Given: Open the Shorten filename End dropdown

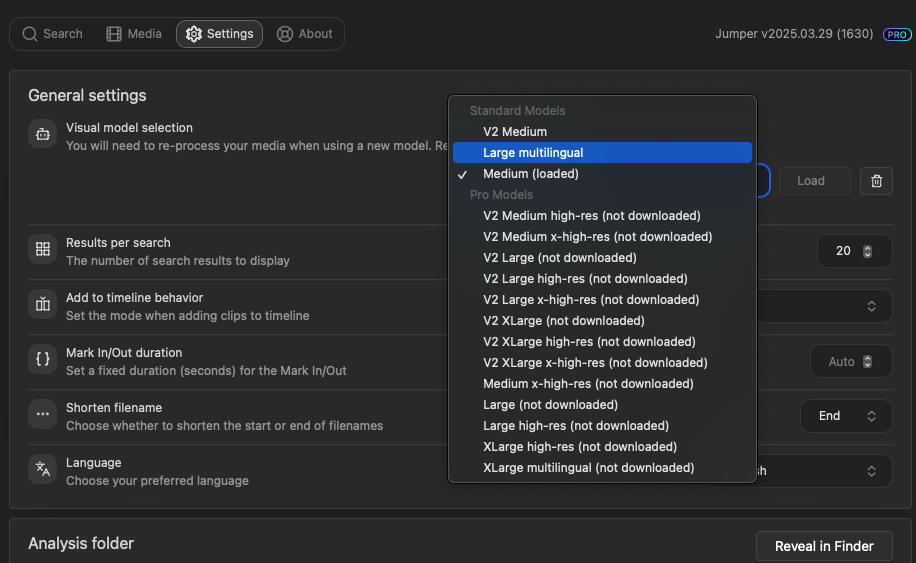Looking at the screenshot, I should (846, 416).
